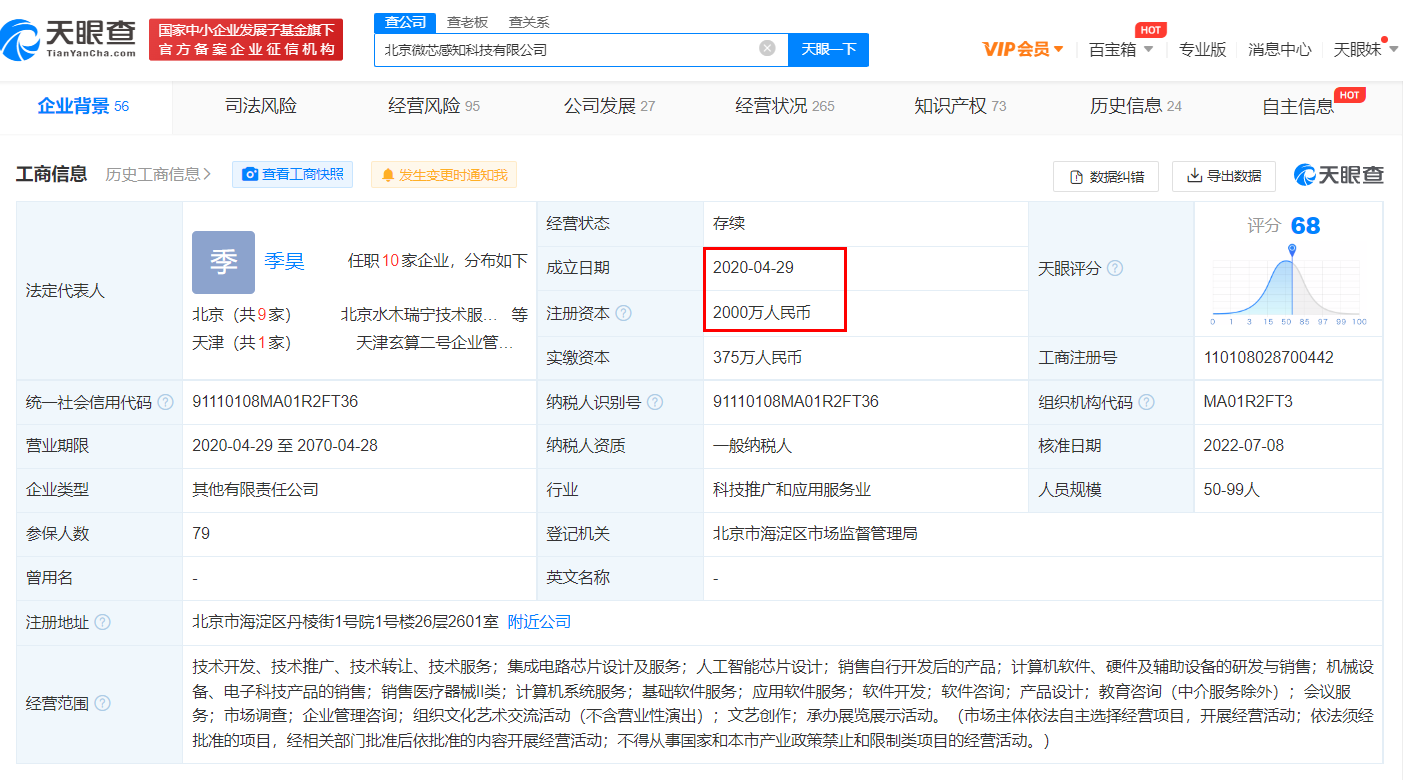Select industry 科技推广和应用服务业
The image size is (1403, 780).
pyautogui.click(x=792, y=490)
